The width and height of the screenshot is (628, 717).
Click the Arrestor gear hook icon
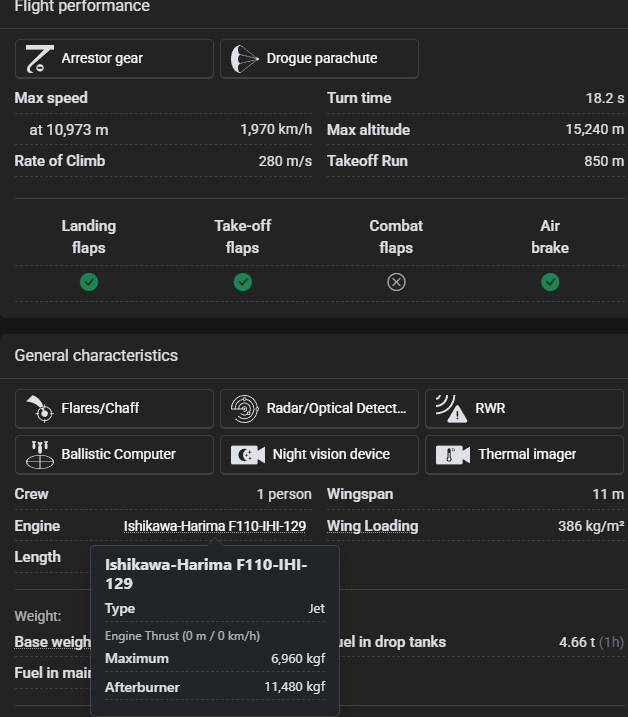coord(39,59)
